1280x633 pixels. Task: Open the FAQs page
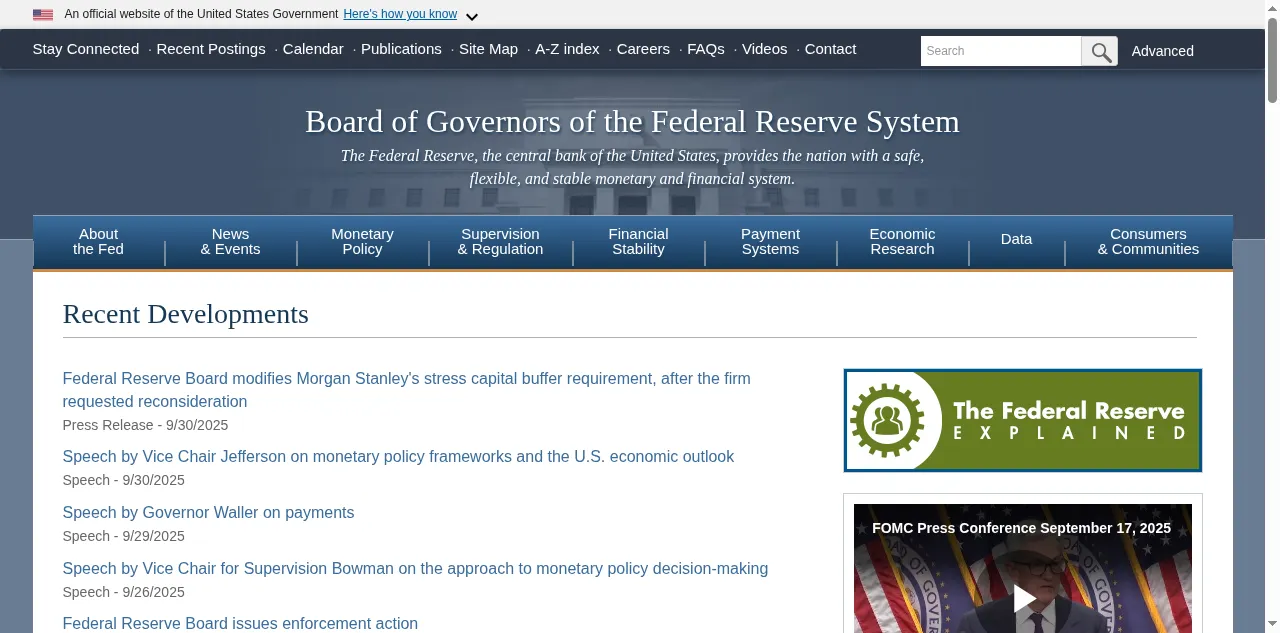pos(706,49)
